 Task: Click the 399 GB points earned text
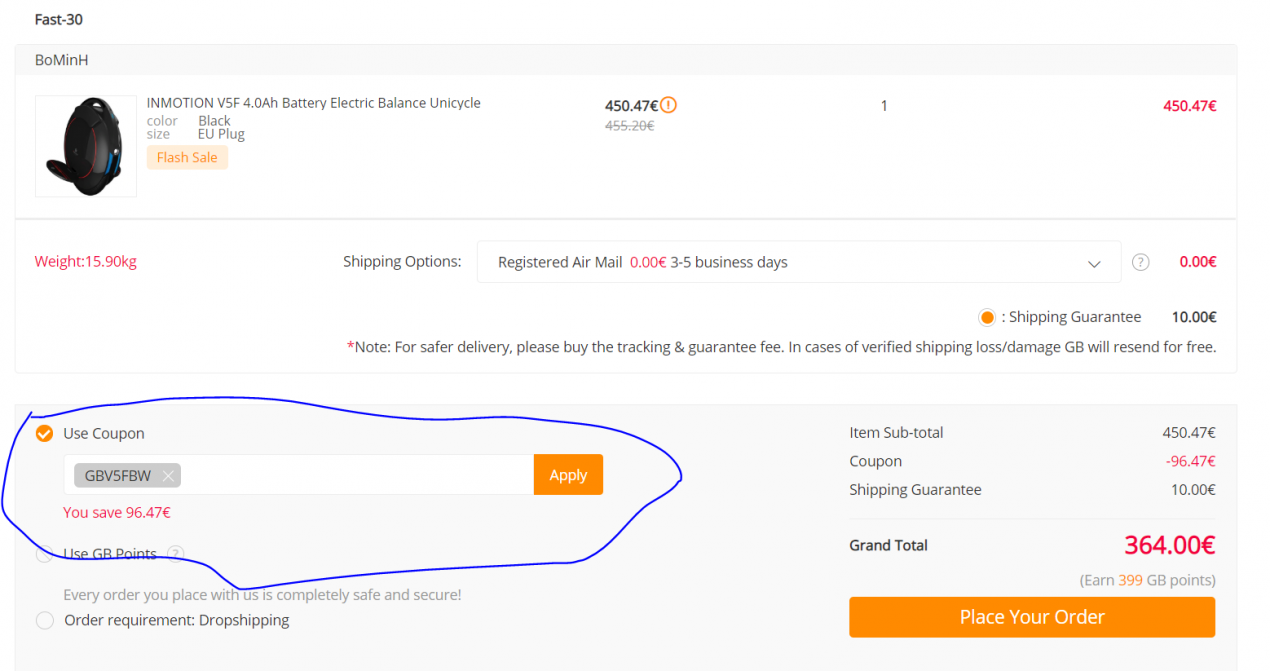1130,580
